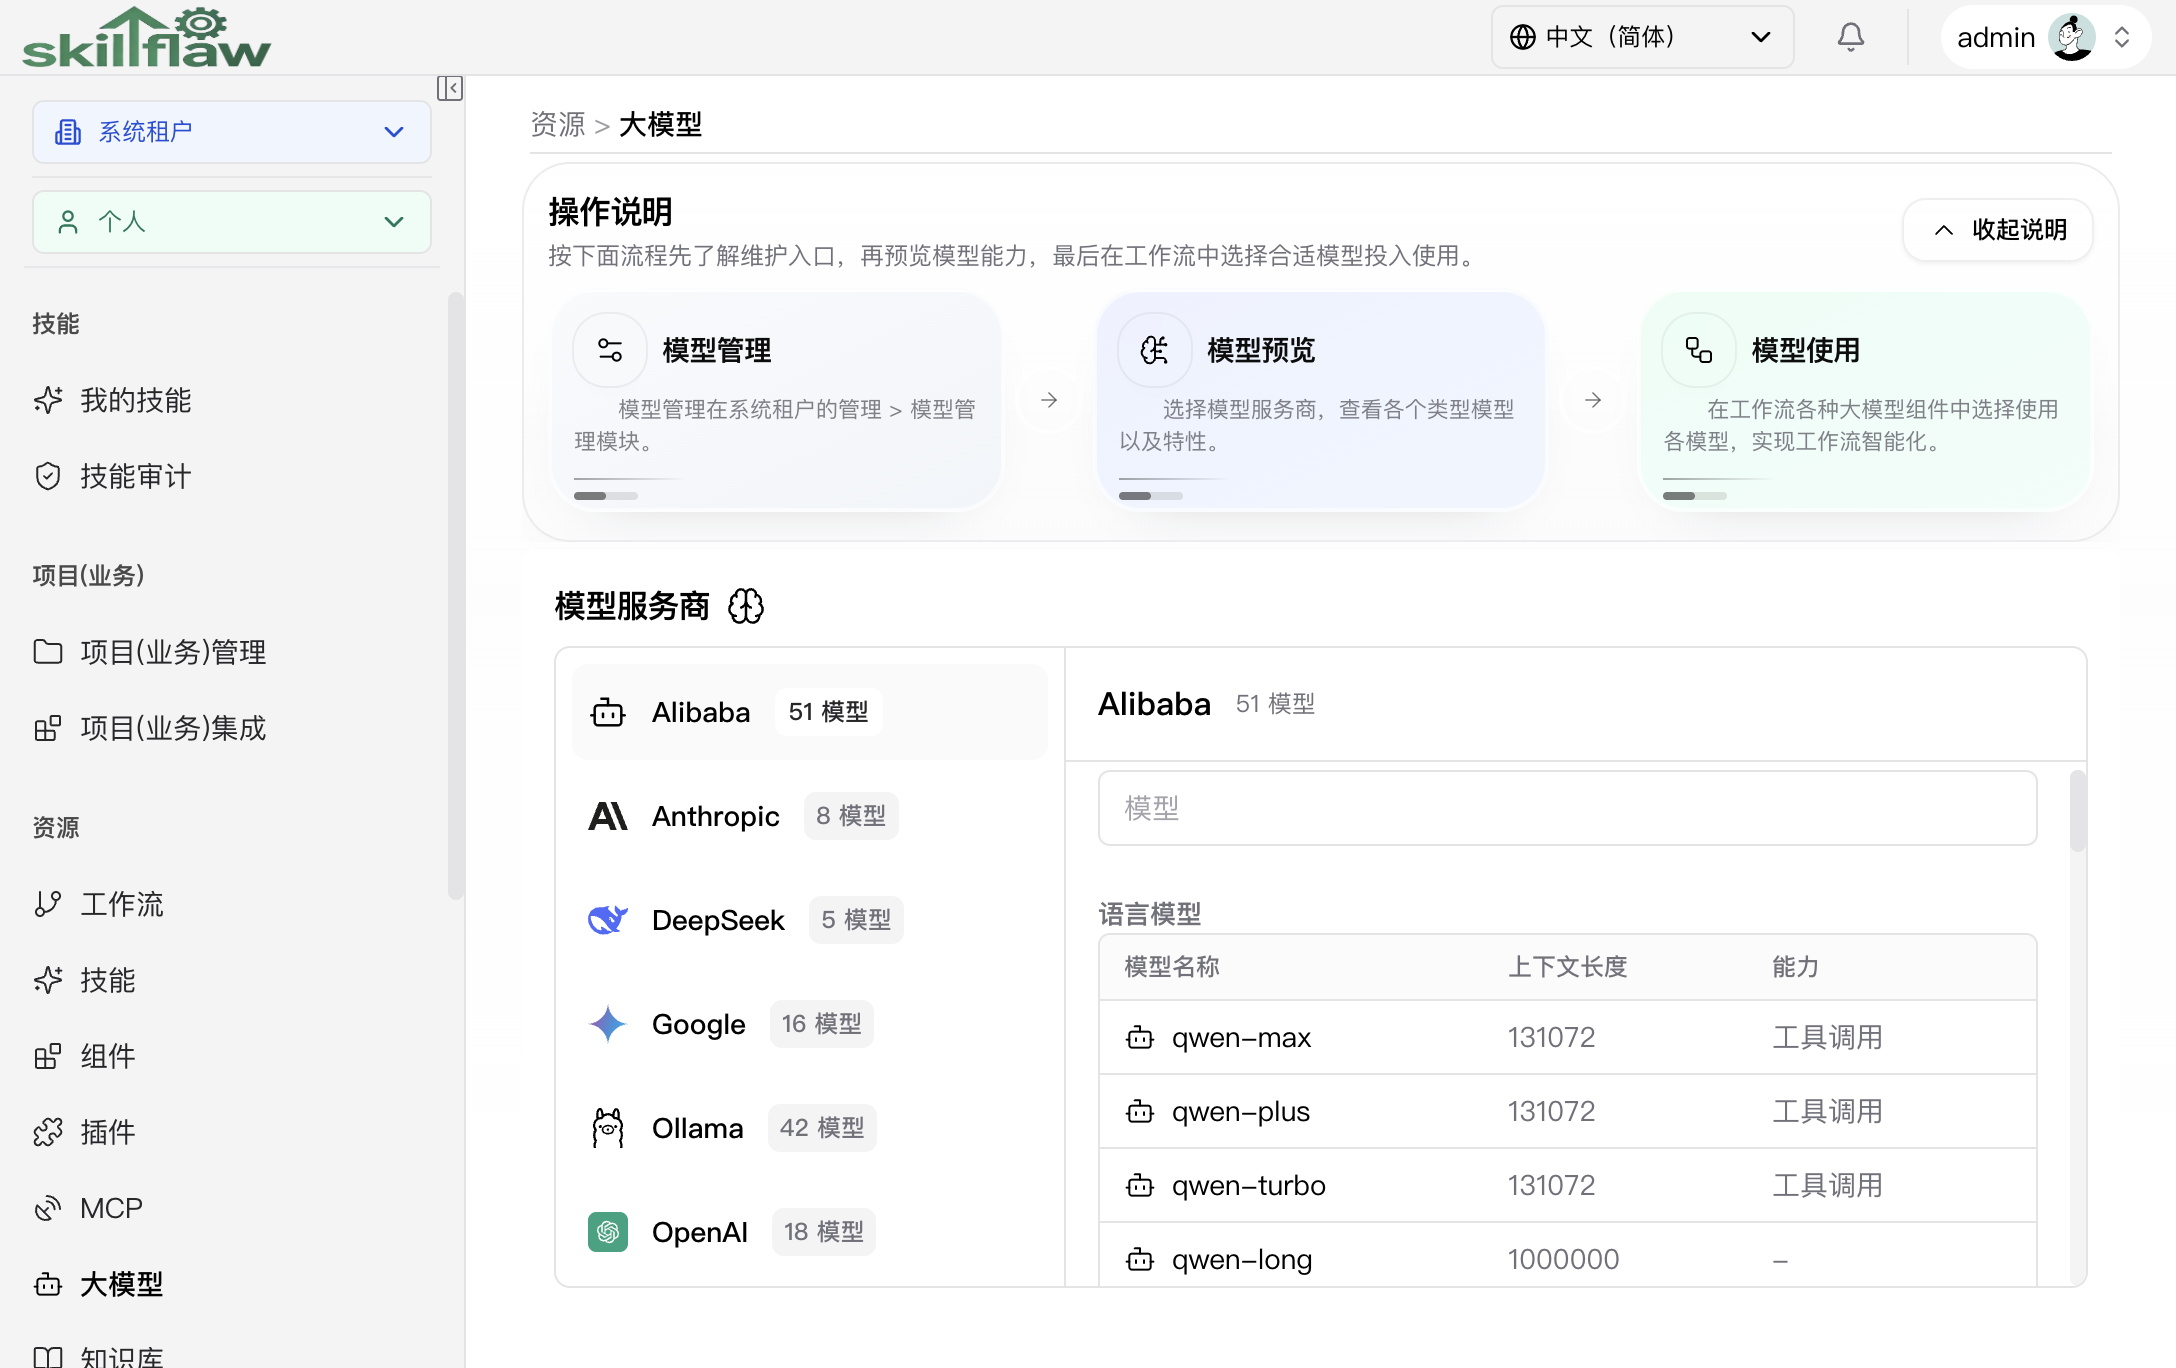The width and height of the screenshot is (2176, 1368).
Task: Open notifications bell
Action: (1850, 37)
